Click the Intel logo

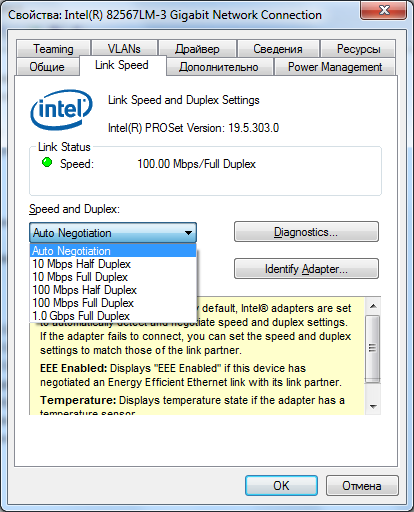coord(61,110)
